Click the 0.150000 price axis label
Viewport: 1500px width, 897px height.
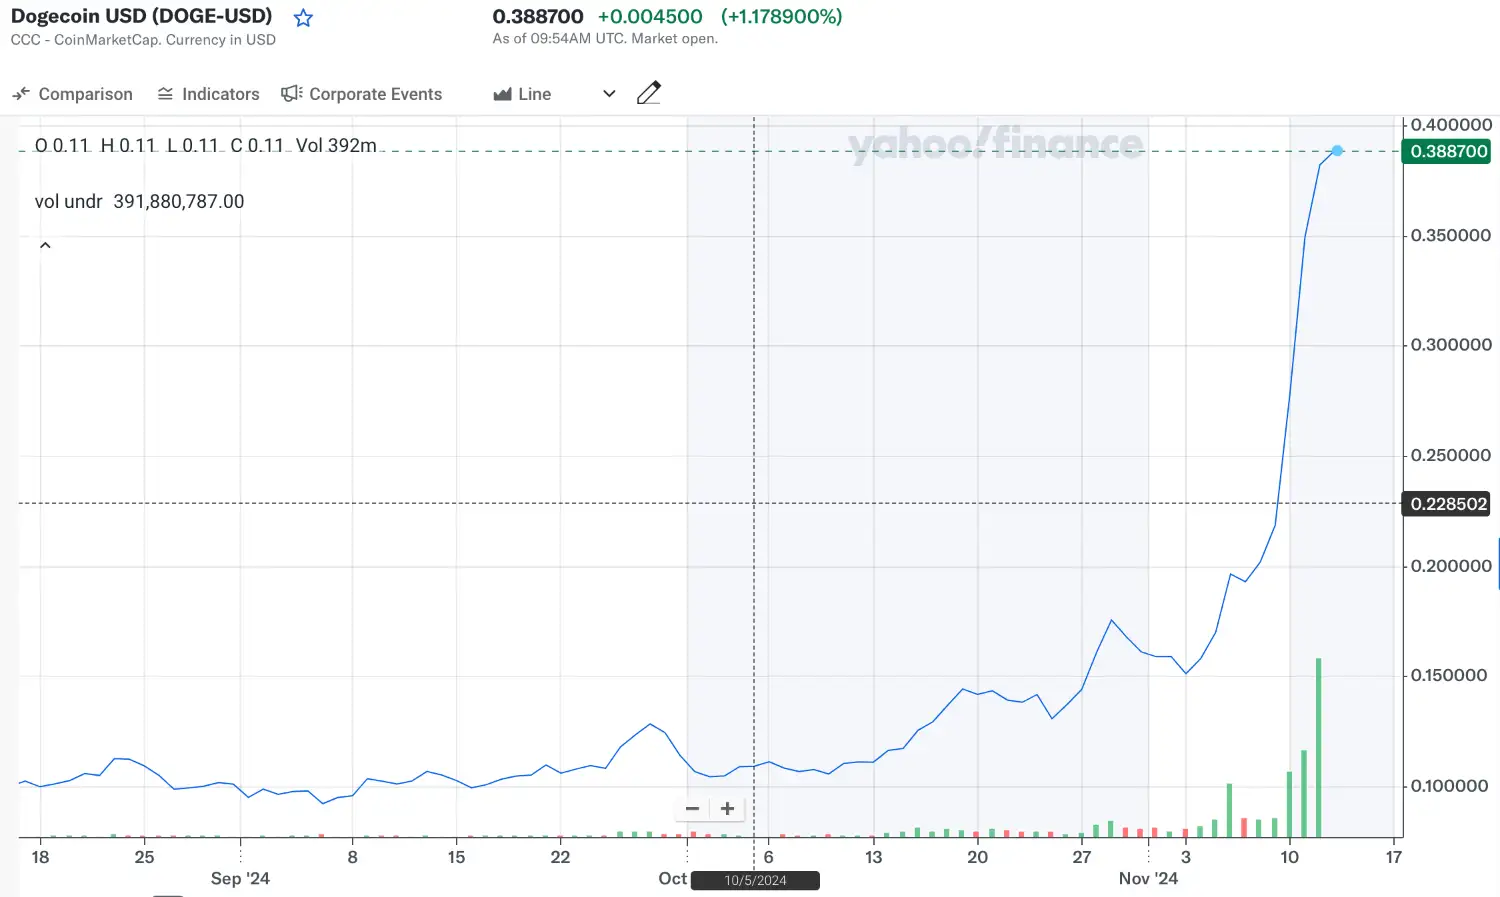point(1449,676)
